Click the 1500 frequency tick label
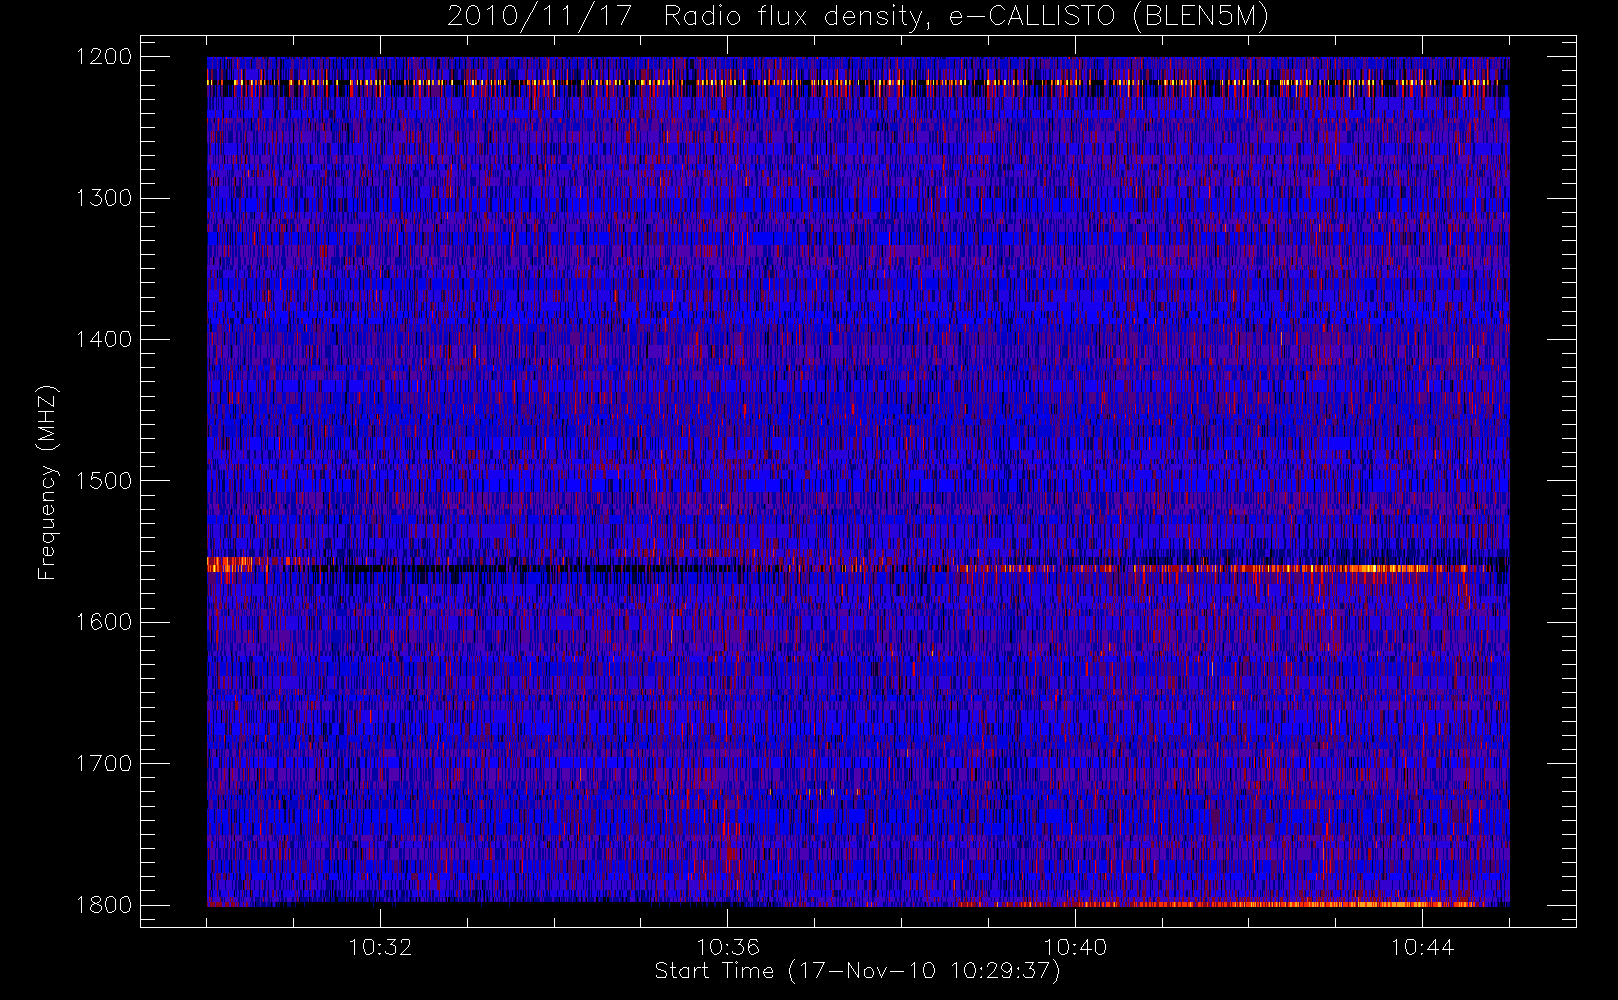The image size is (1618, 1000). click(103, 481)
